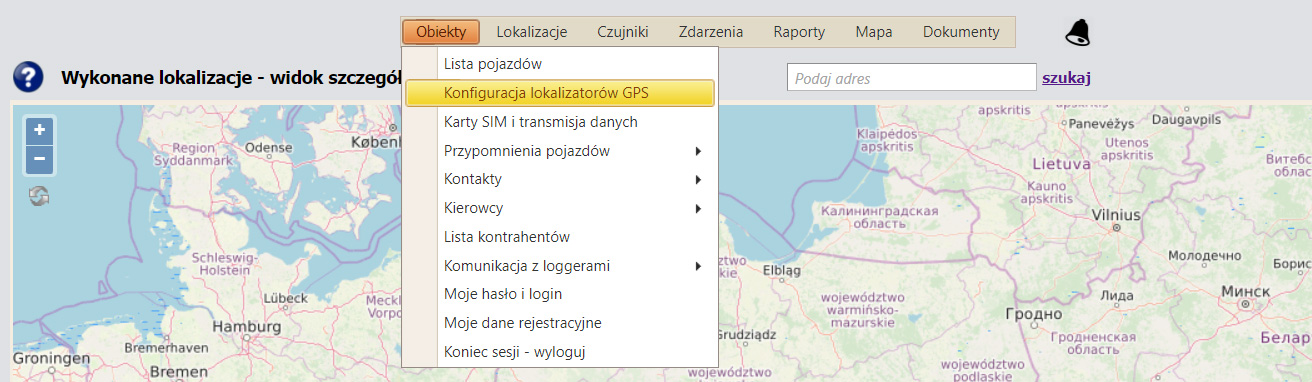Click Минск label on the map
The image size is (1312, 382).
point(1246,291)
